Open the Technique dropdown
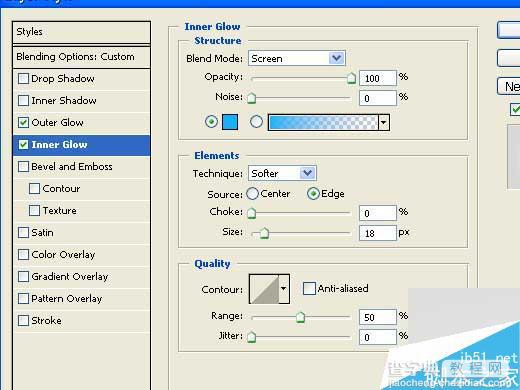 [282, 173]
